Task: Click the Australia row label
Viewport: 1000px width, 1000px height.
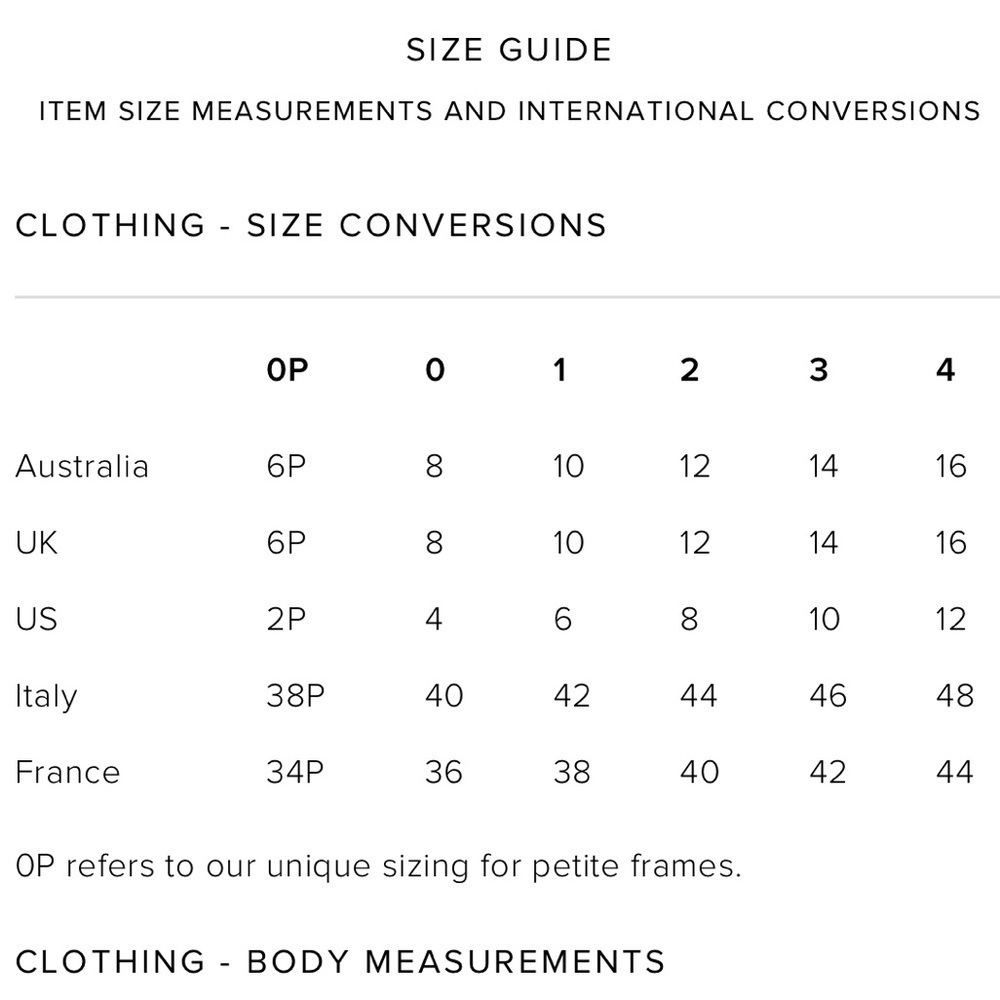Action: click(82, 466)
